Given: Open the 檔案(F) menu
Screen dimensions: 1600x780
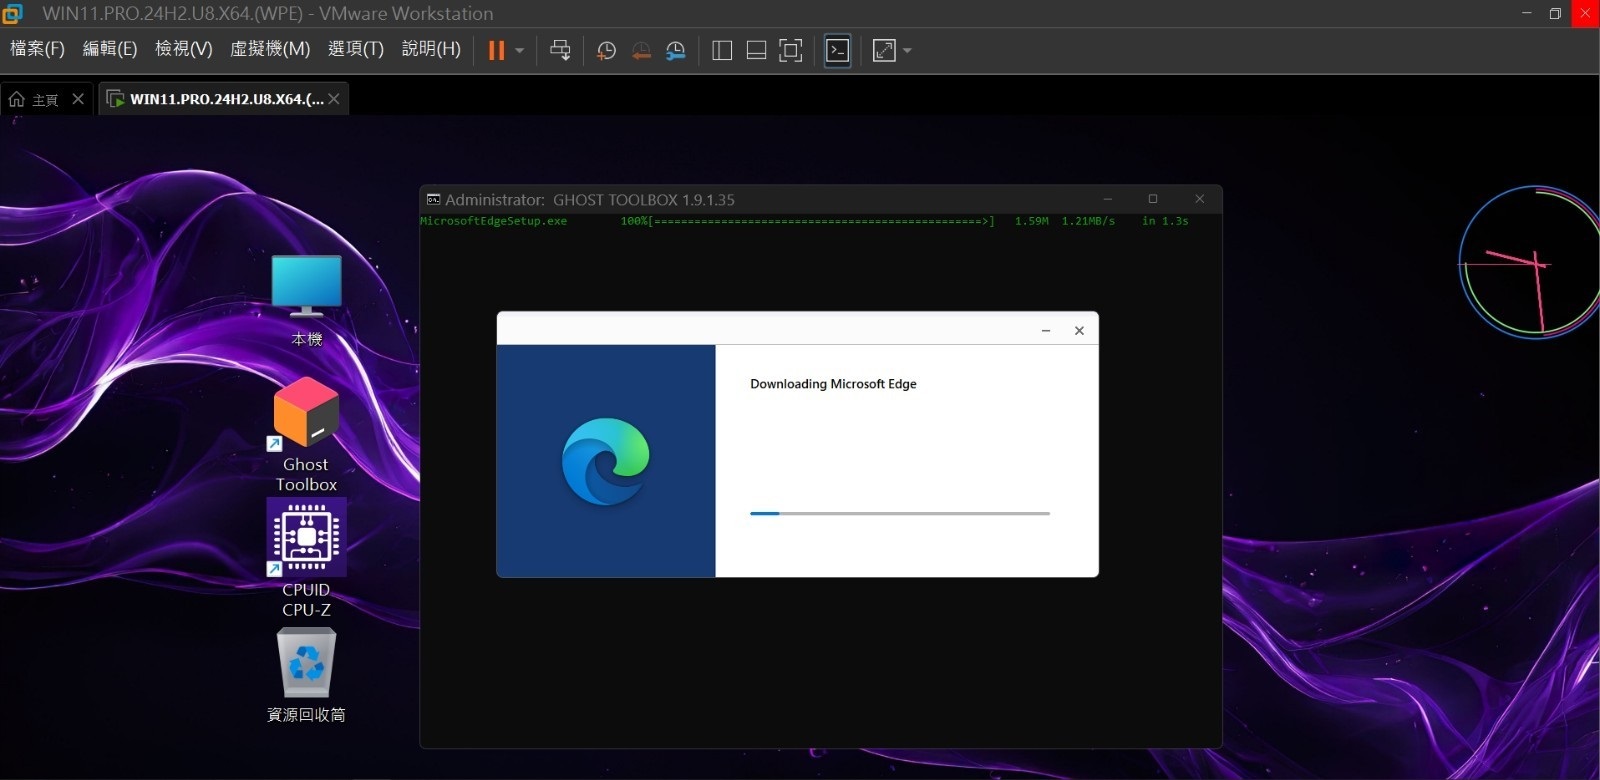Looking at the screenshot, I should 37,49.
